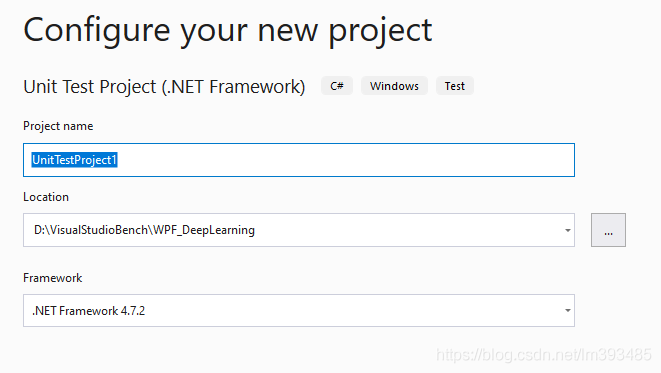Click the Unit Test Project (.NET Framework) heading
The width and height of the screenshot is (661, 373).
[x=164, y=87]
